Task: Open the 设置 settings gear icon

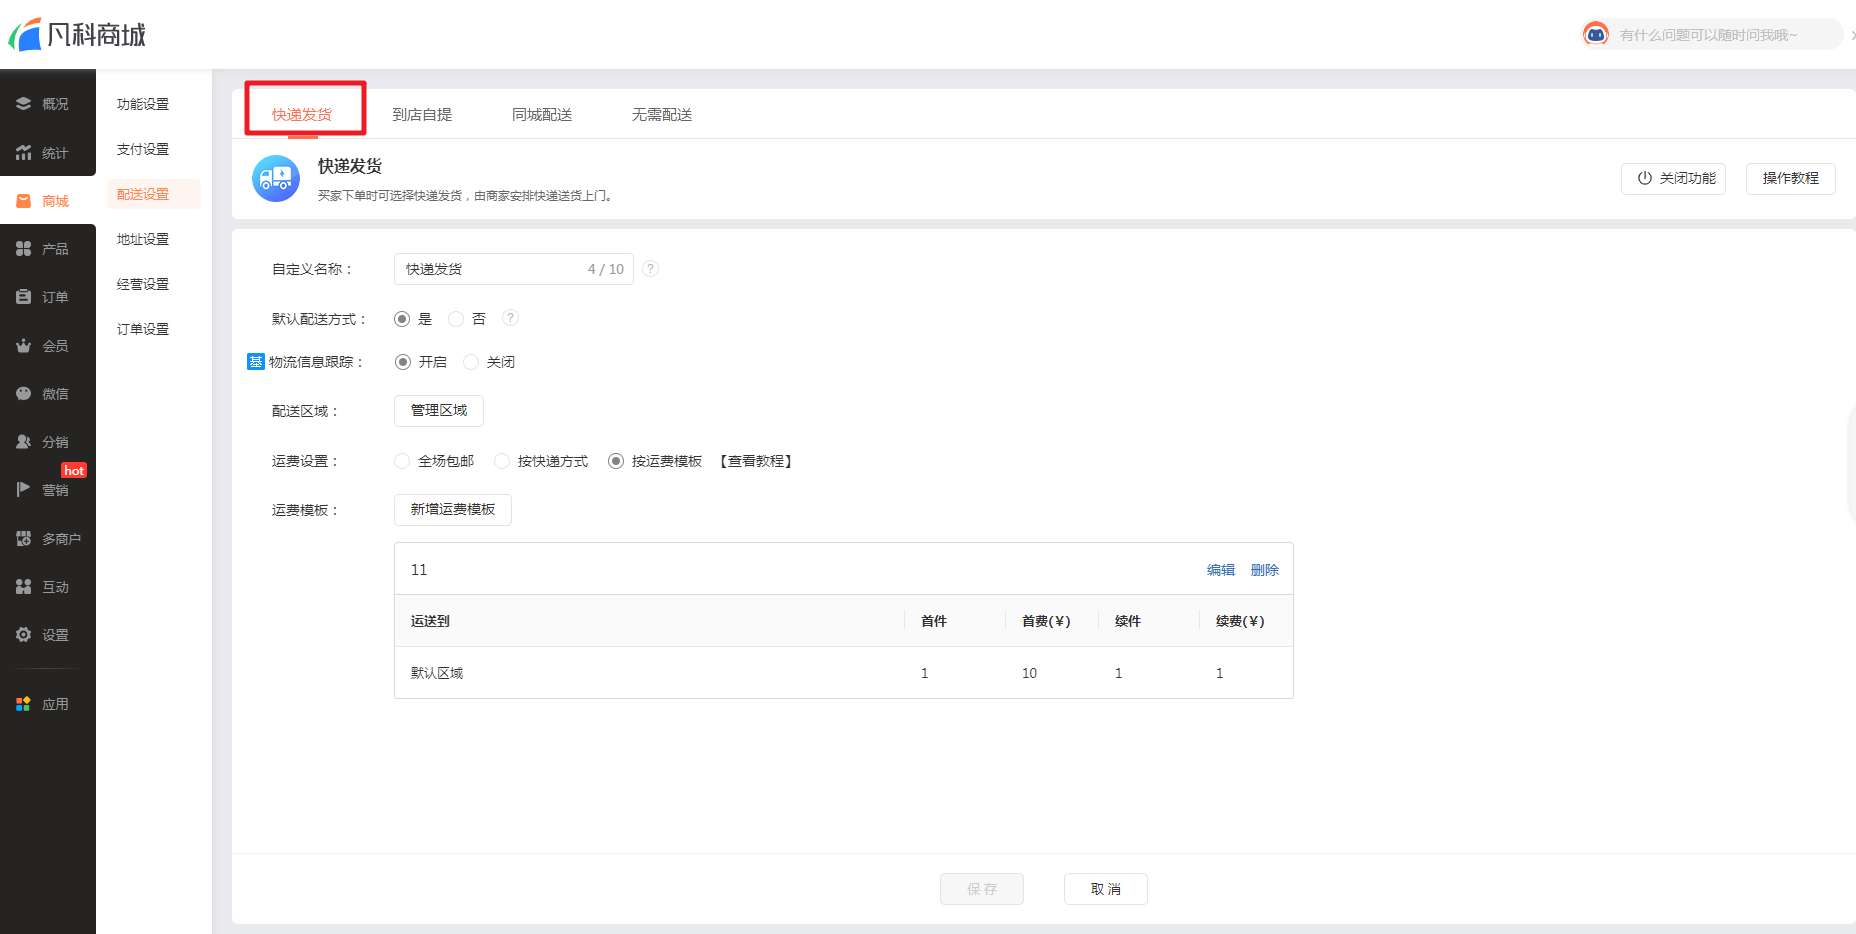Action: click(23, 634)
